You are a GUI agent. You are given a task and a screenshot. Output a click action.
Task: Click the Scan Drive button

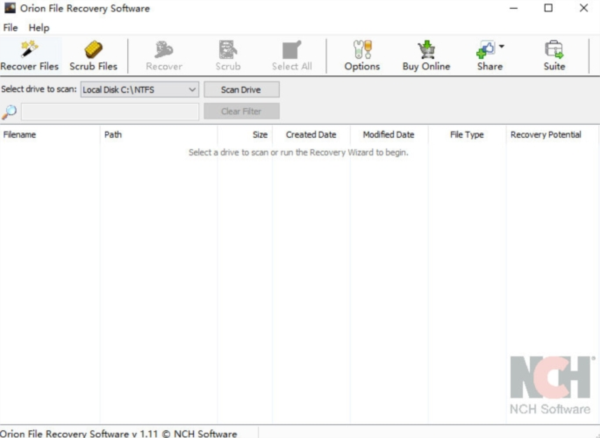coord(241,90)
